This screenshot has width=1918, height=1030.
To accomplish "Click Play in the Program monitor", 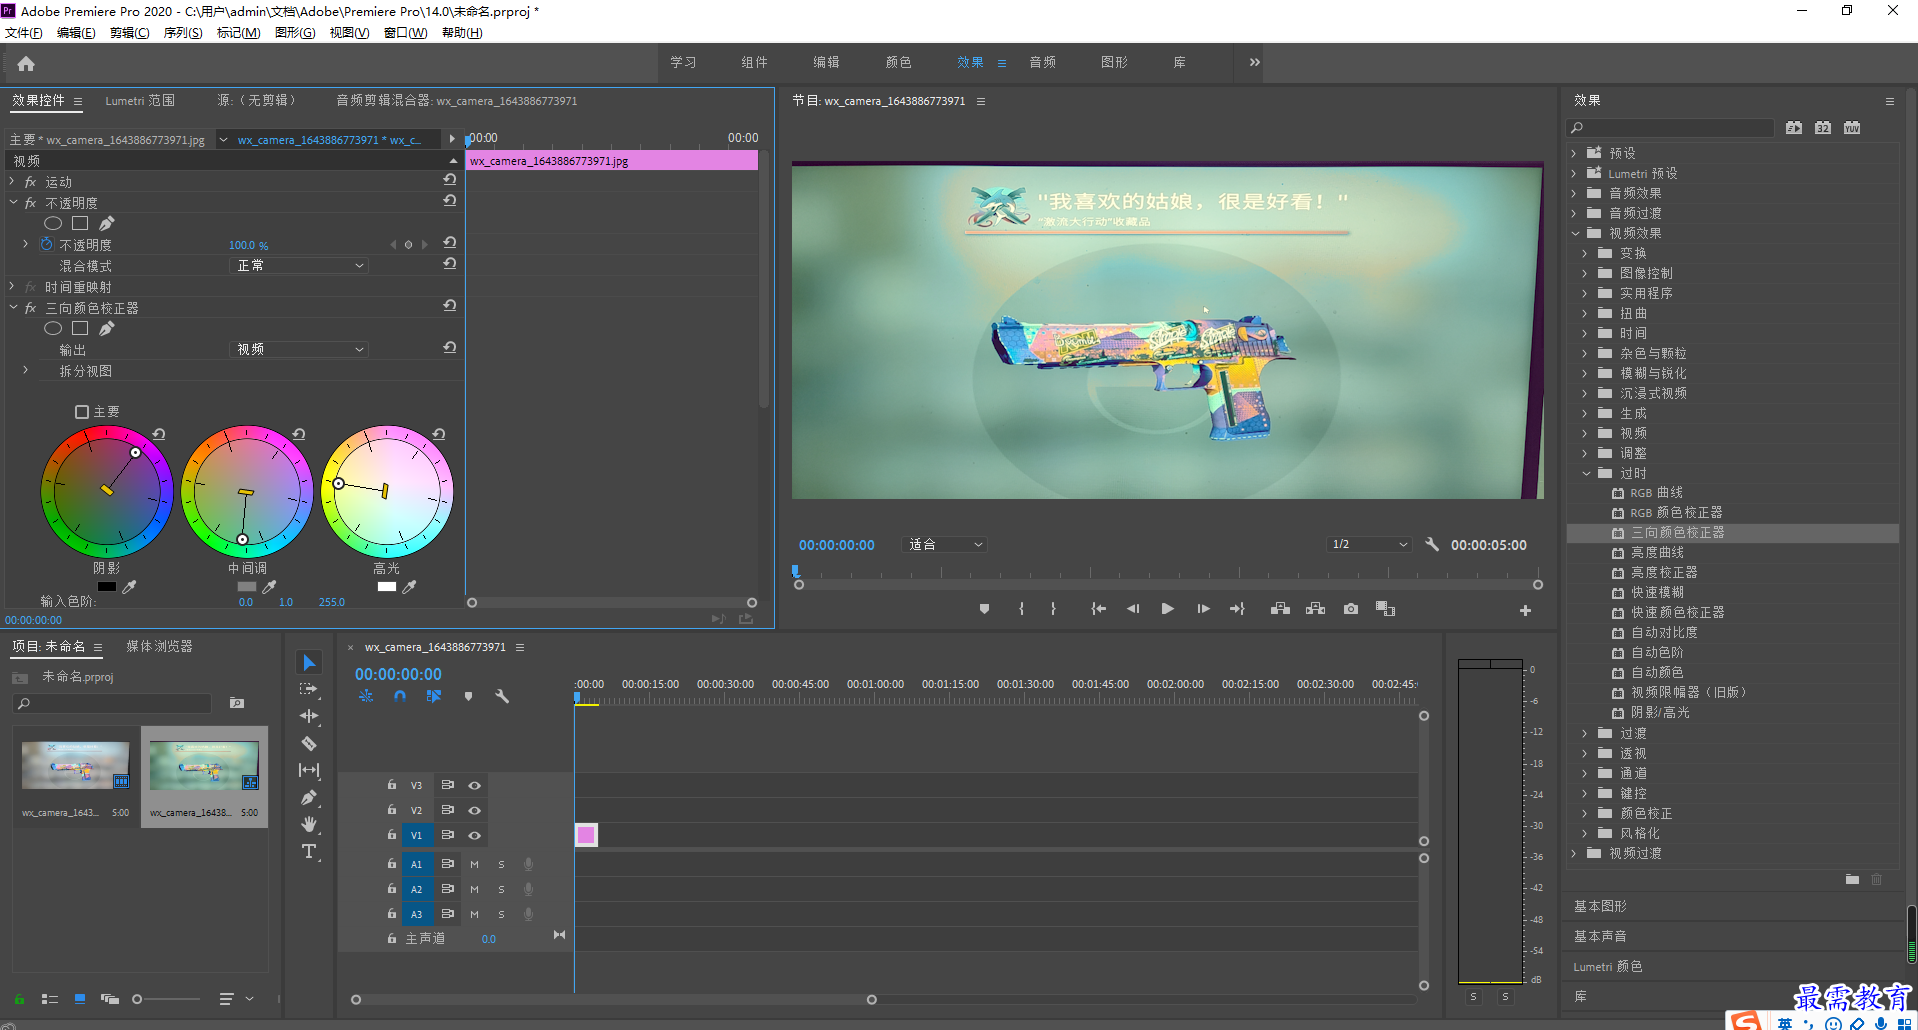I will (1167, 609).
